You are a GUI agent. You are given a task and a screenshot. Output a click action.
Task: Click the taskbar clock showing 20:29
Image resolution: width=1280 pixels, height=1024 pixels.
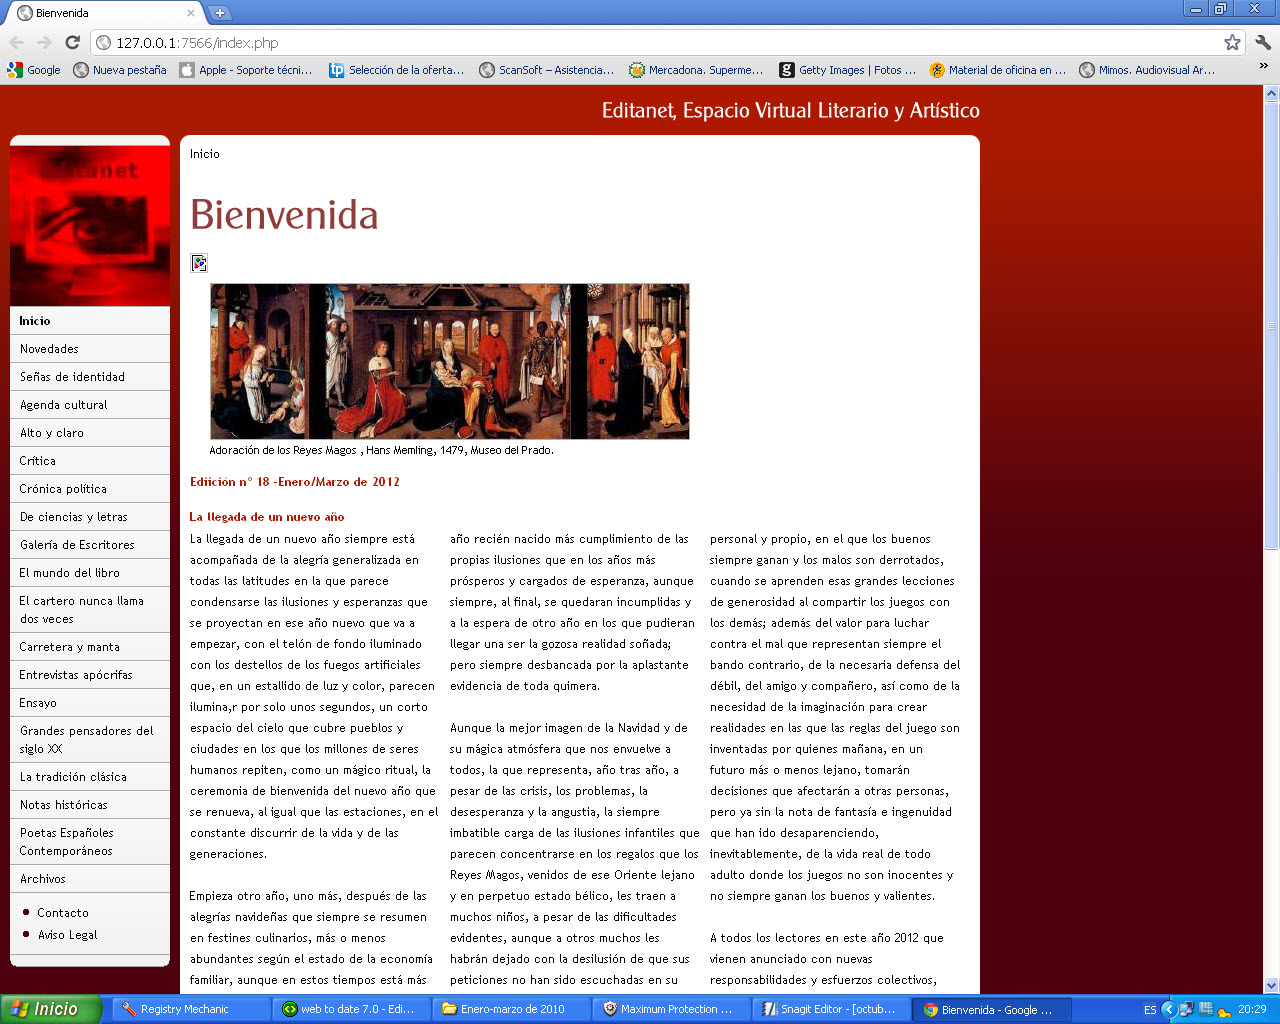1252,1010
